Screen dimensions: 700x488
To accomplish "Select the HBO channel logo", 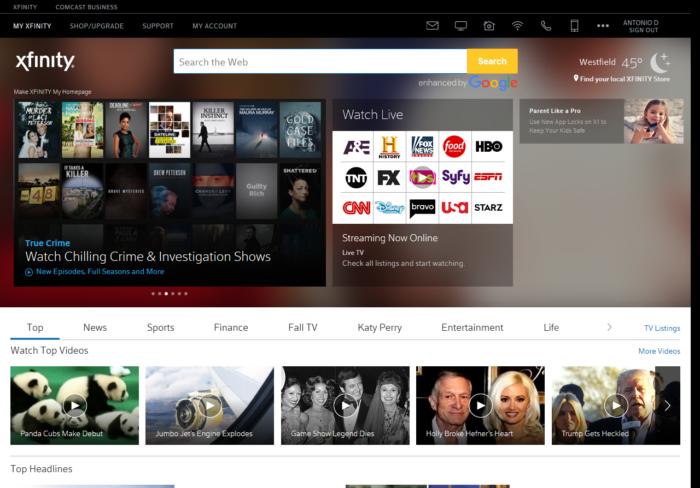I will (x=488, y=146).
